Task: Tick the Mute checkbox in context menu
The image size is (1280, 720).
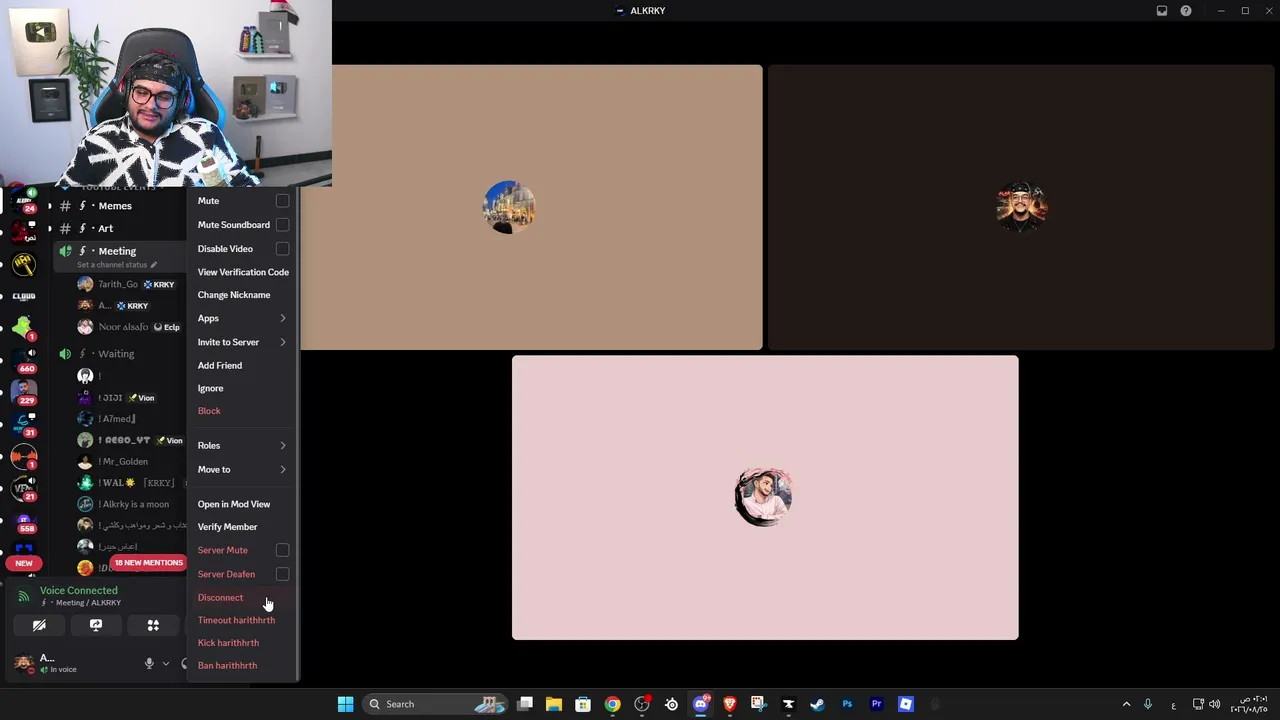Action: [282, 201]
